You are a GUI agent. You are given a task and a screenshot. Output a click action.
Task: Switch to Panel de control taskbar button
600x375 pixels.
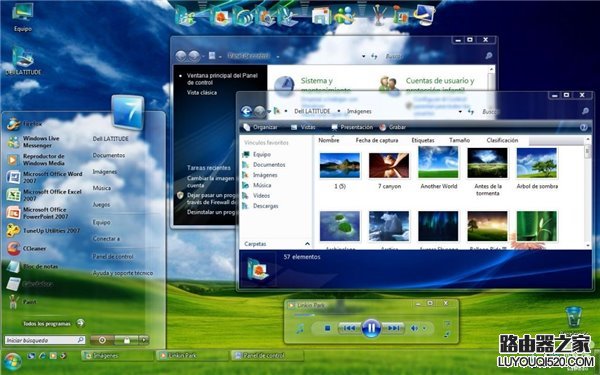tap(266, 355)
